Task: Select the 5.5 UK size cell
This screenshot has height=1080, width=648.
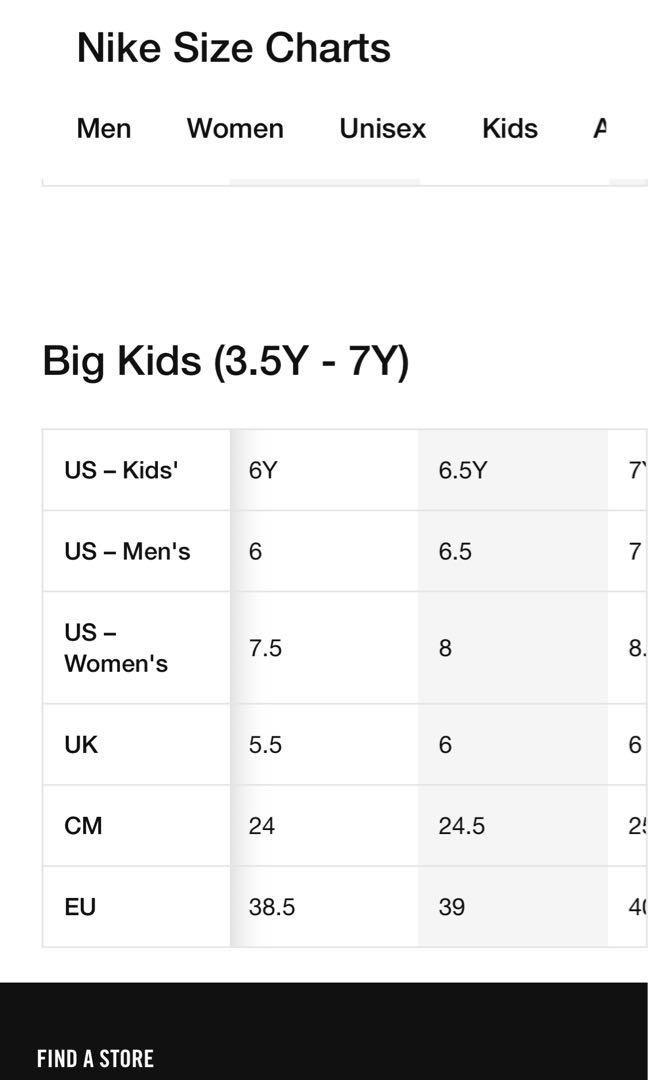Action: [324, 745]
